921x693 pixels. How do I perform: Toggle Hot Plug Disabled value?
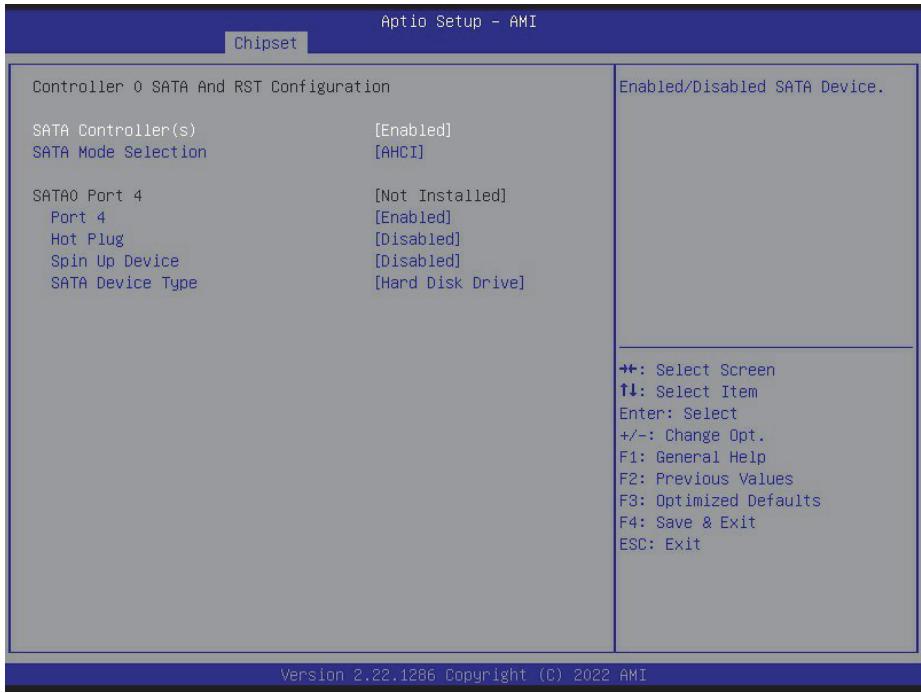click(418, 239)
